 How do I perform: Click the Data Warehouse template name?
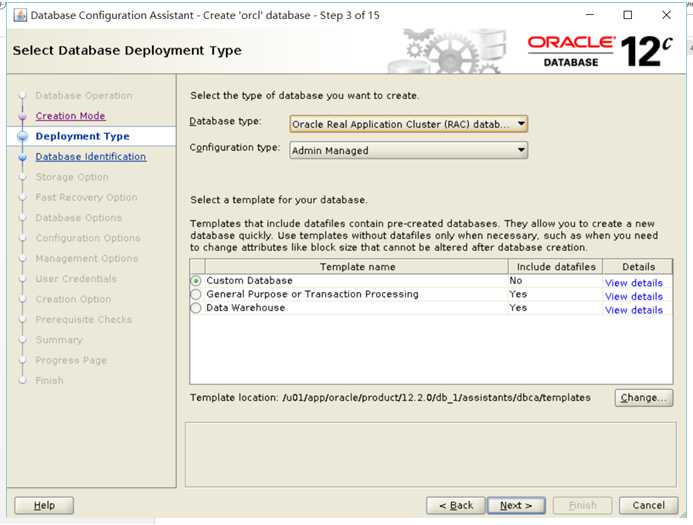245,308
